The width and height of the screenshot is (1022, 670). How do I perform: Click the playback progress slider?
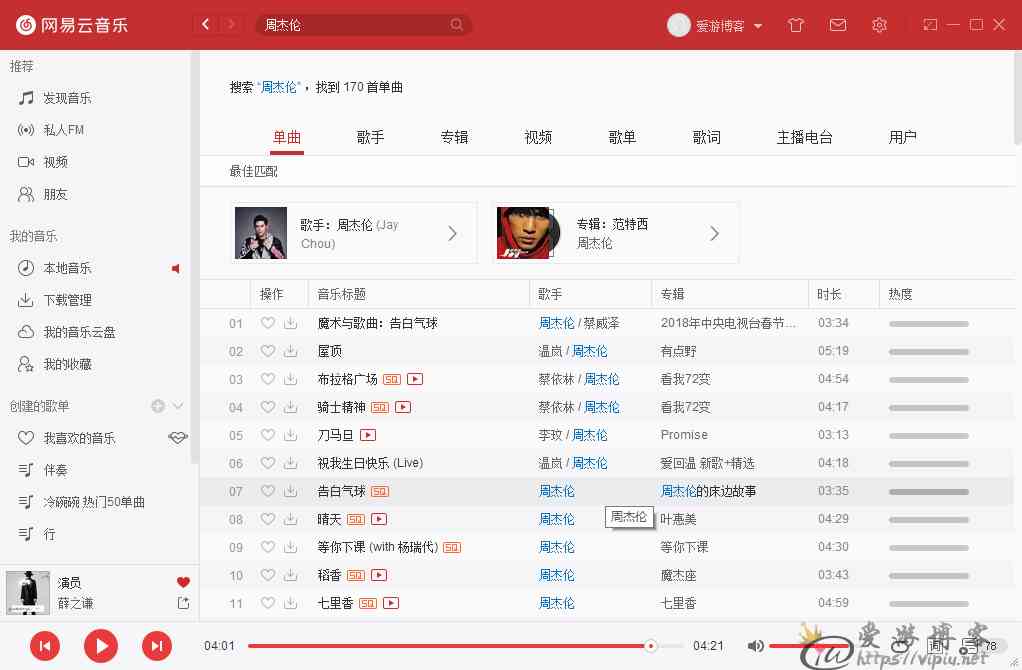(465, 646)
